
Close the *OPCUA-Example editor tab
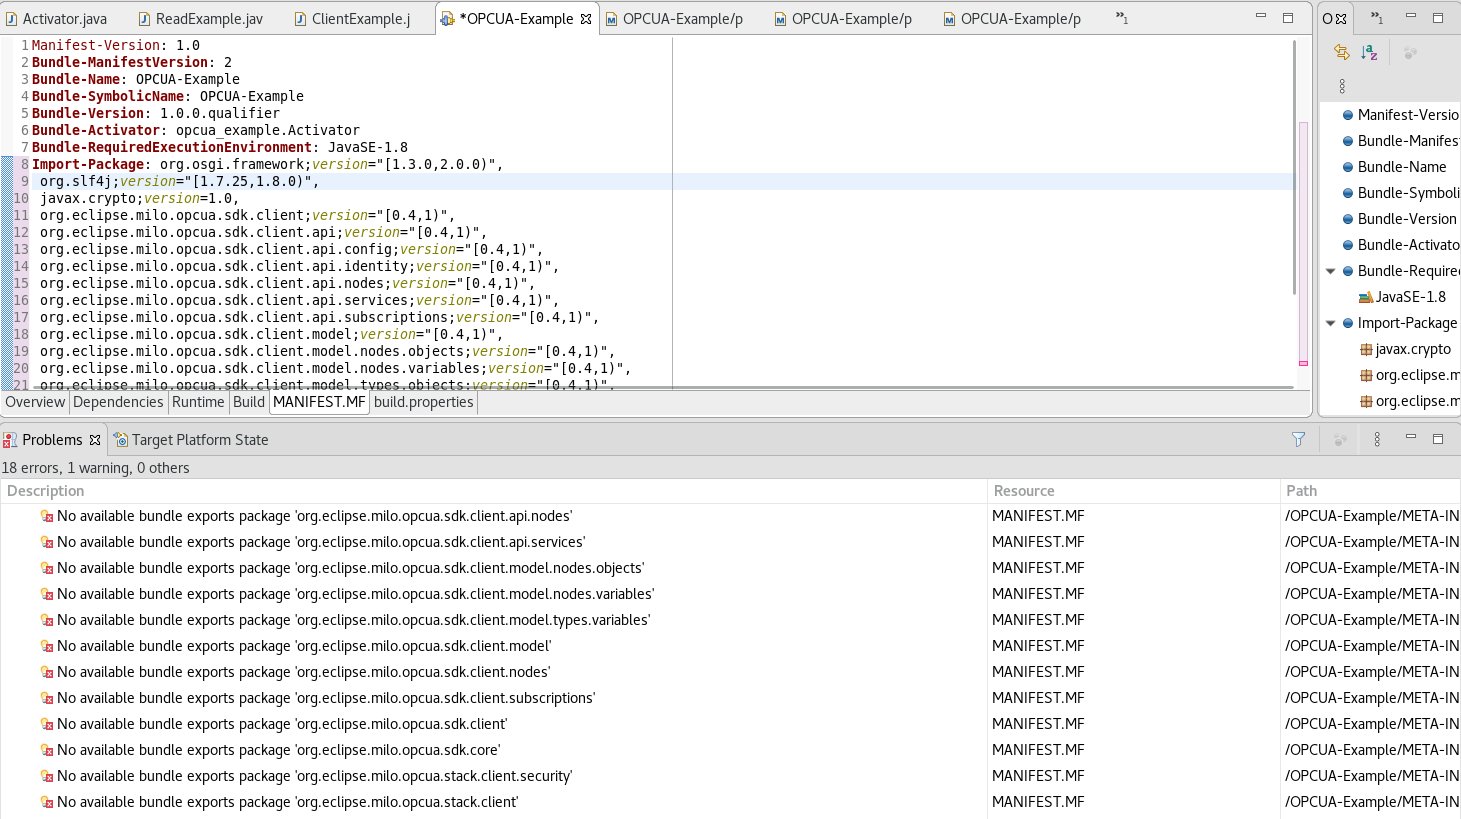click(586, 18)
